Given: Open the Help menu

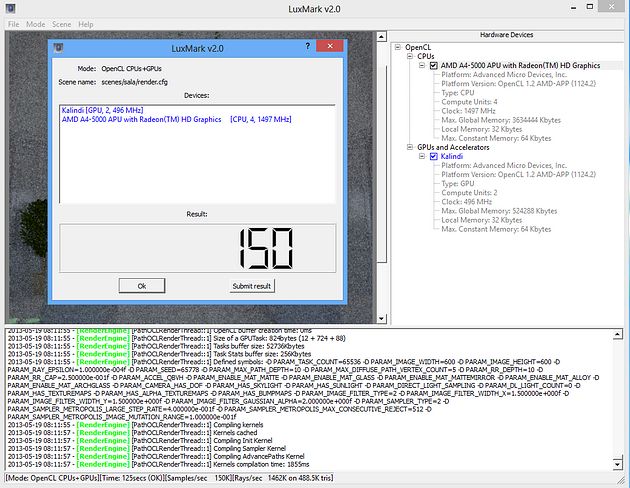Looking at the screenshot, I should click(x=86, y=24).
